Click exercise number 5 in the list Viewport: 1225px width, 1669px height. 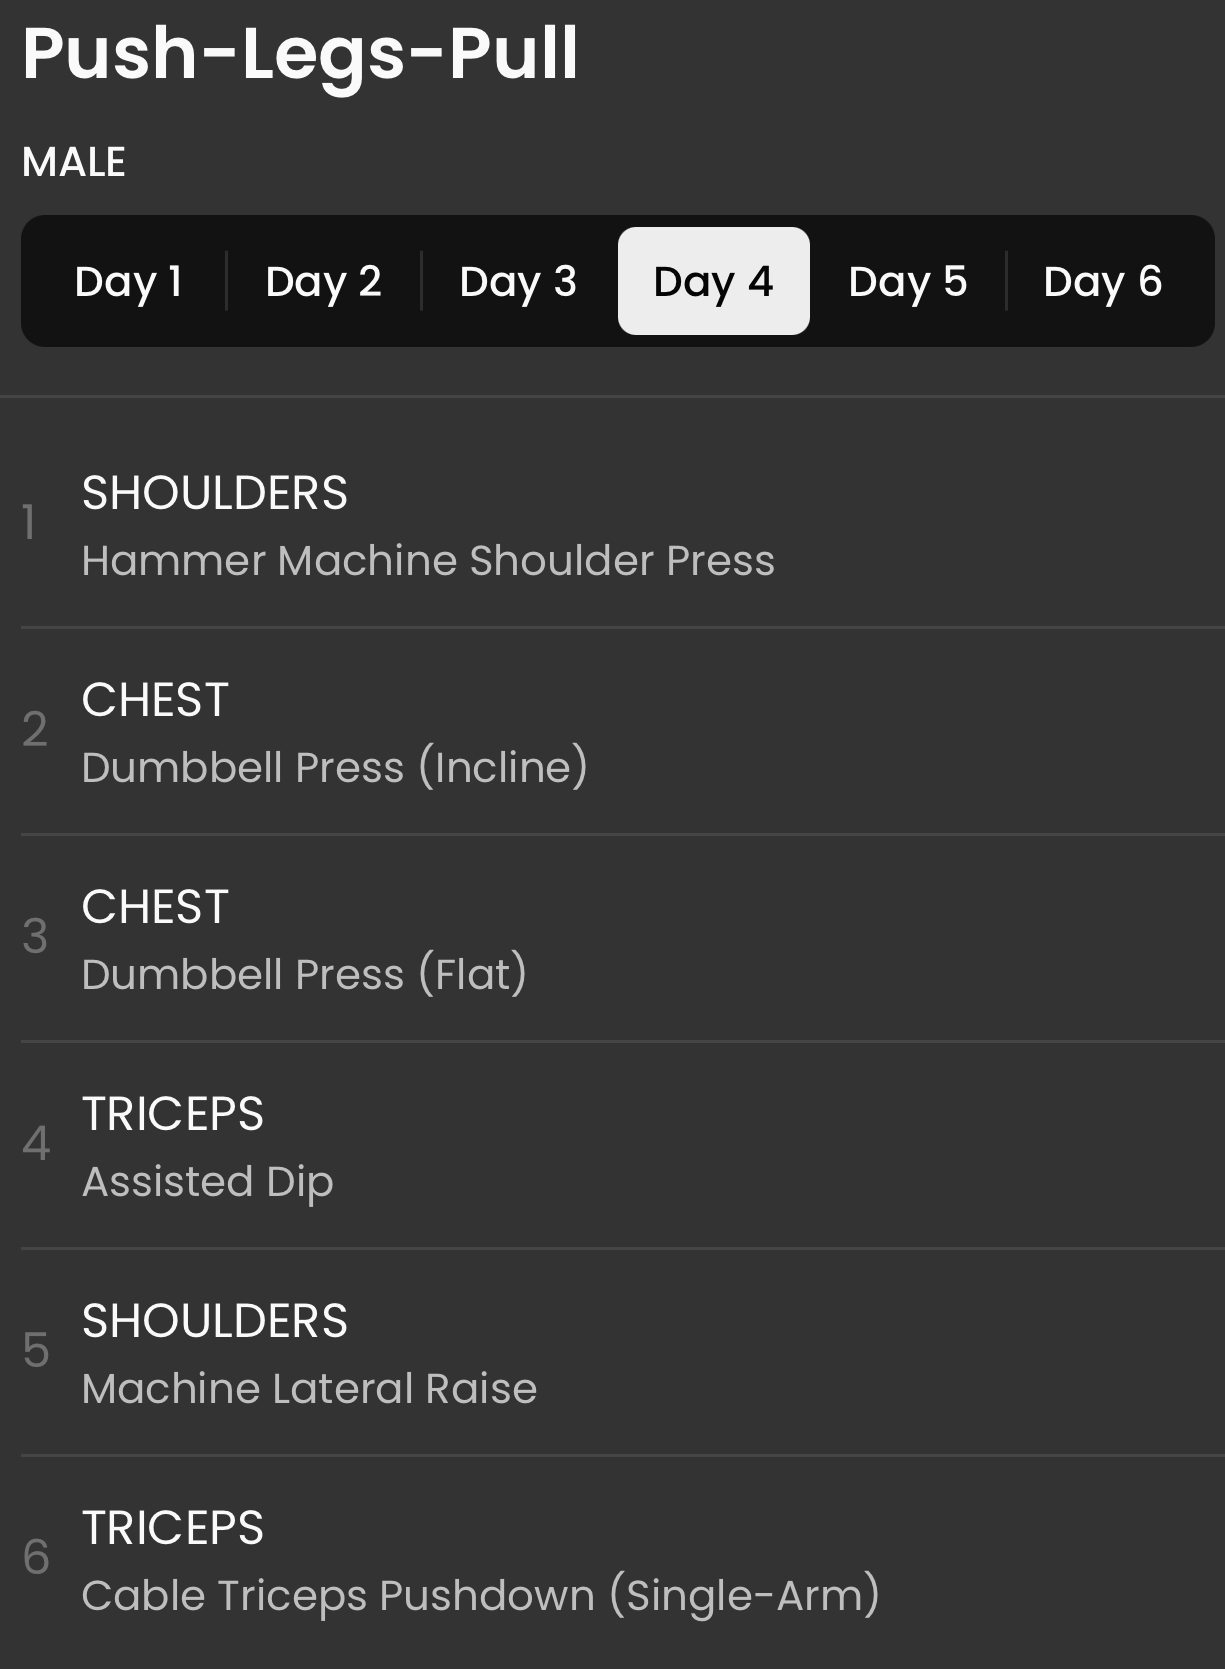click(x=35, y=1351)
